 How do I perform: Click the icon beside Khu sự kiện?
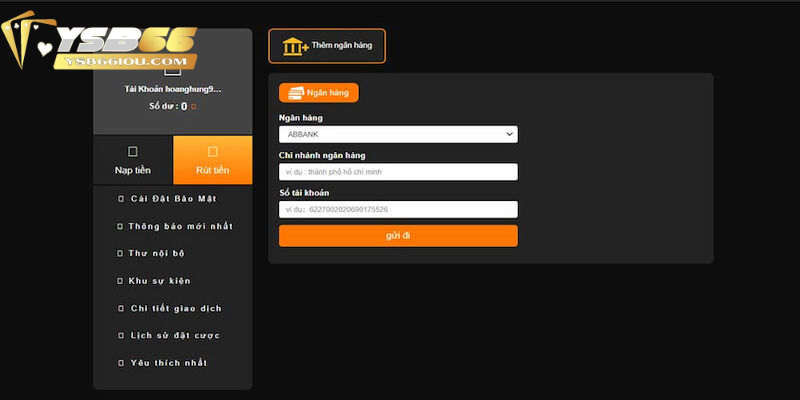(x=120, y=281)
